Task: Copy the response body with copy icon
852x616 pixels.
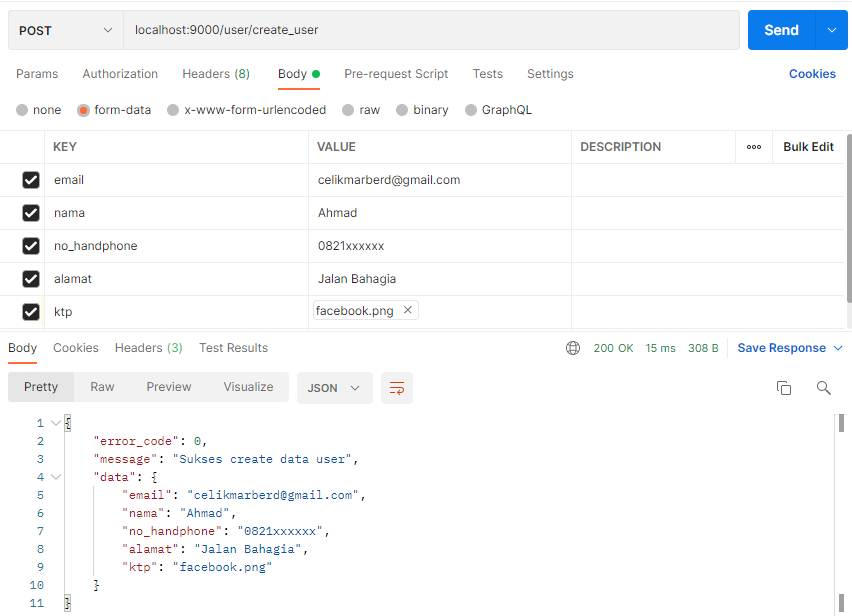Action: point(784,388)
